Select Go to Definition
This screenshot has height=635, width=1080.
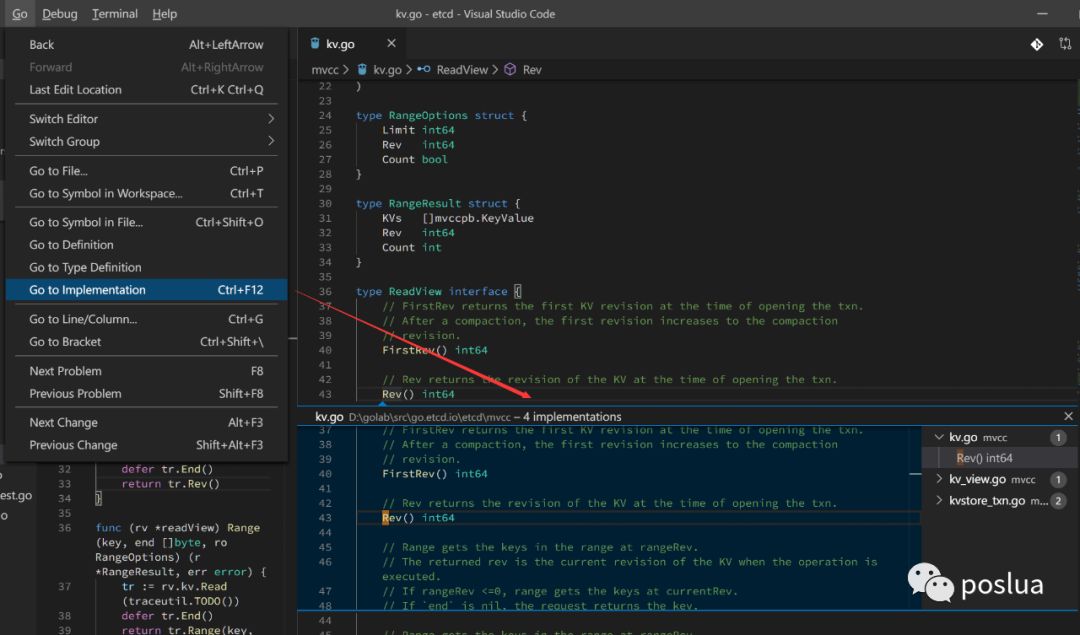146,244
